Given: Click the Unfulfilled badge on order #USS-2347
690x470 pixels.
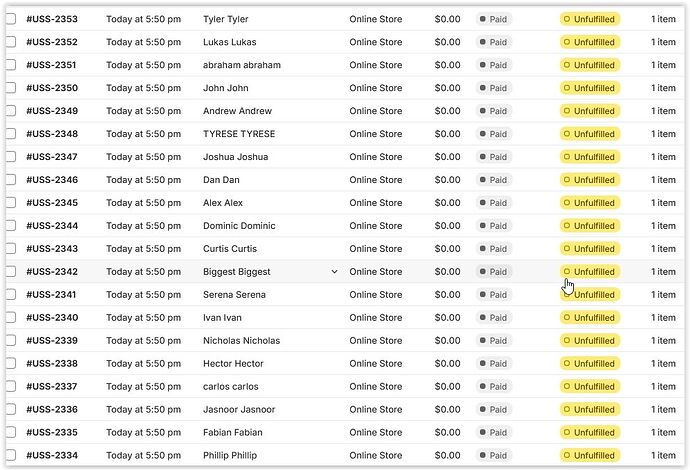Looking at the screenshot, I should click(590, 157).
